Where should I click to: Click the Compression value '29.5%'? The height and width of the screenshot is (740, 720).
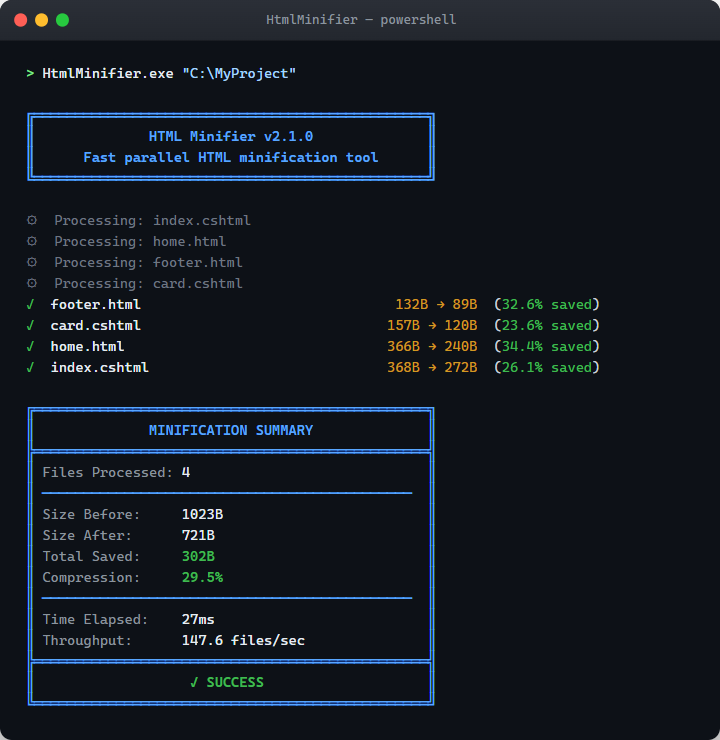pos(202,578)
